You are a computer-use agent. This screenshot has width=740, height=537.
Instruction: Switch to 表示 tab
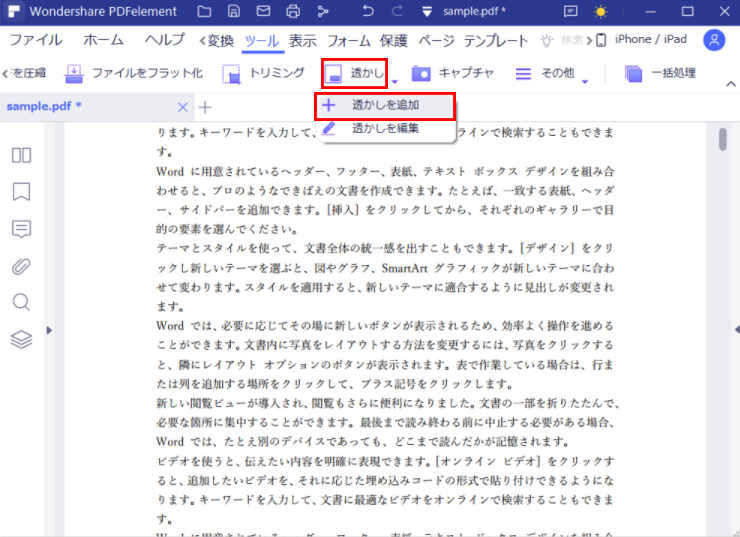303,41
